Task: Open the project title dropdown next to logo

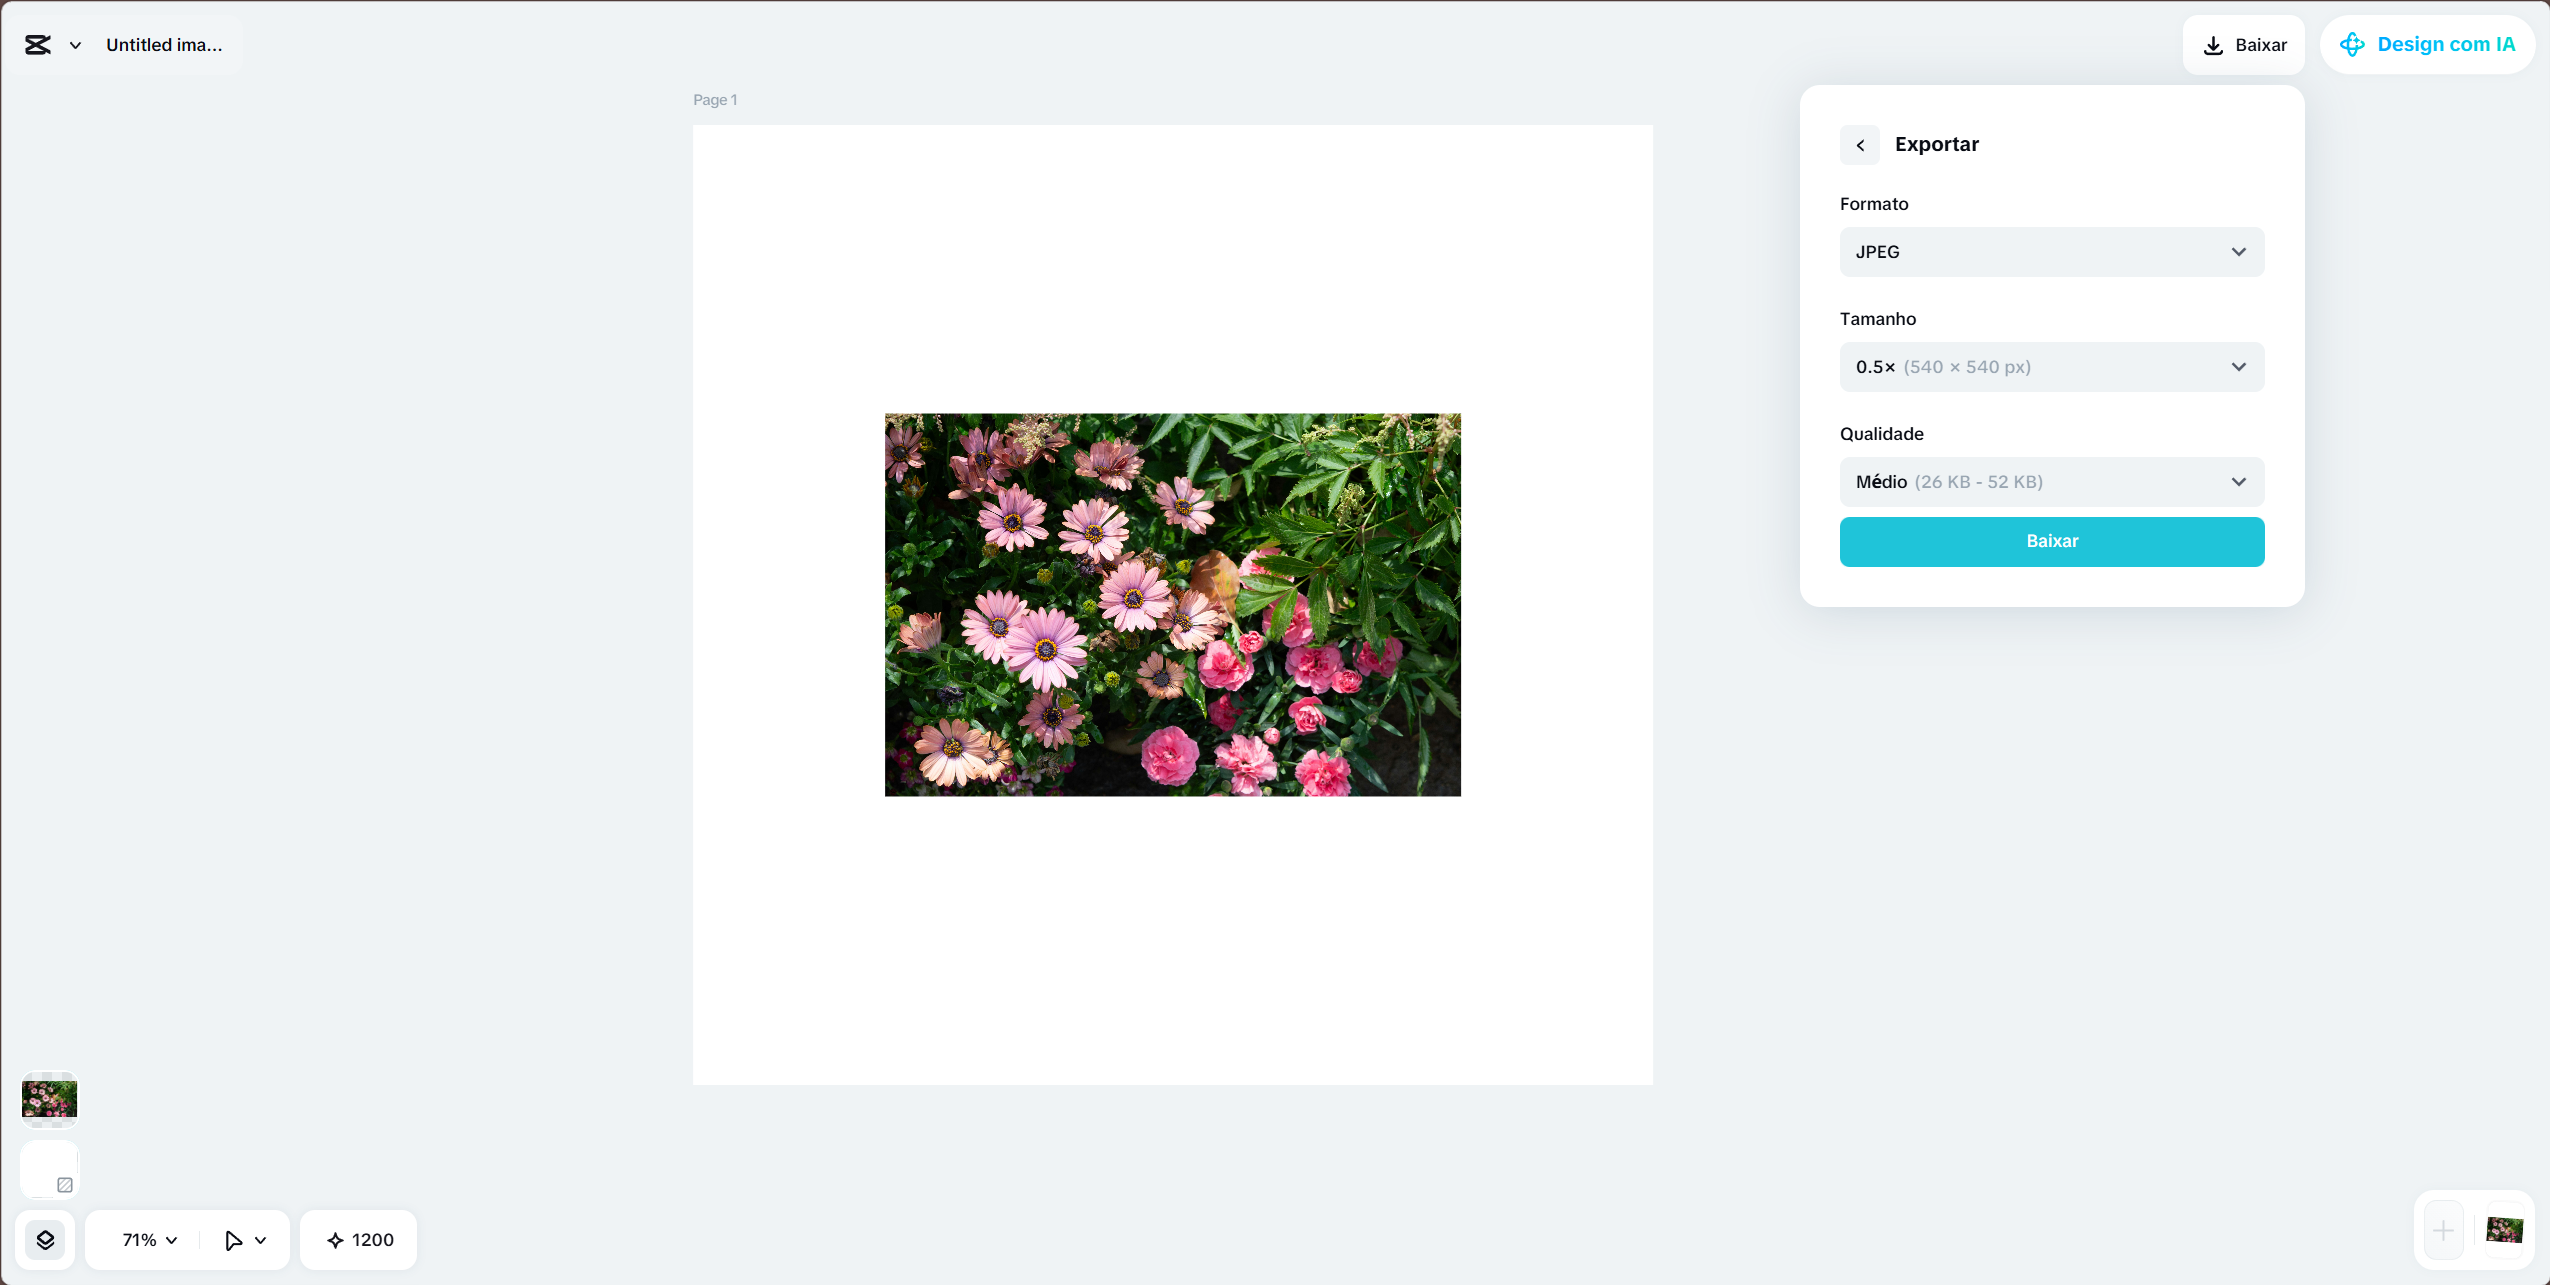Action: 74,44
